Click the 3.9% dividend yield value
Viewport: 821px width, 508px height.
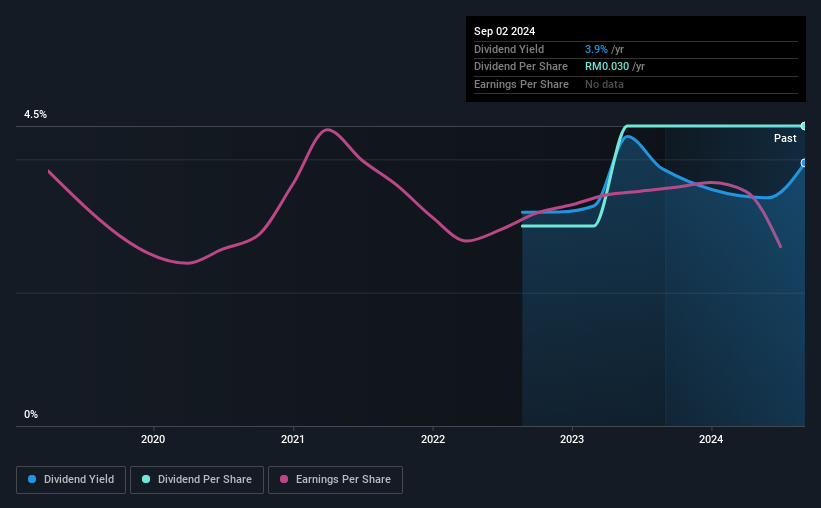pyautogui.click(x=596, y=49)
